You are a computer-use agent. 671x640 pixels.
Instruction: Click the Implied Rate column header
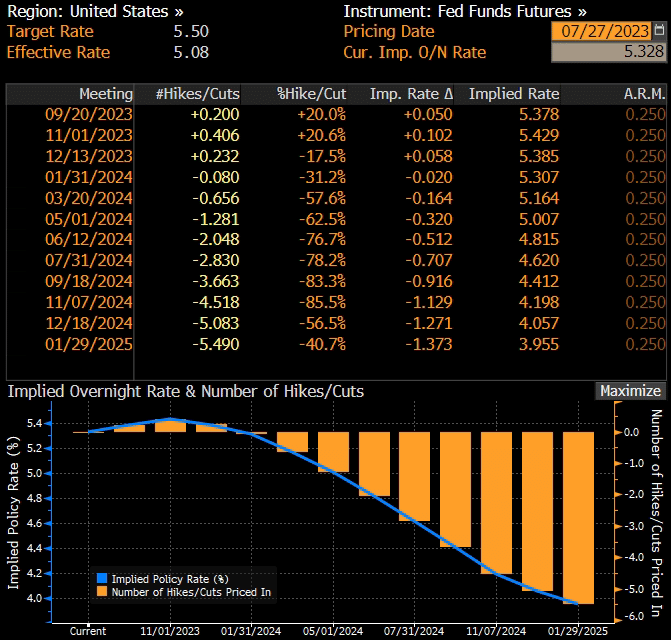click(507, 94)
